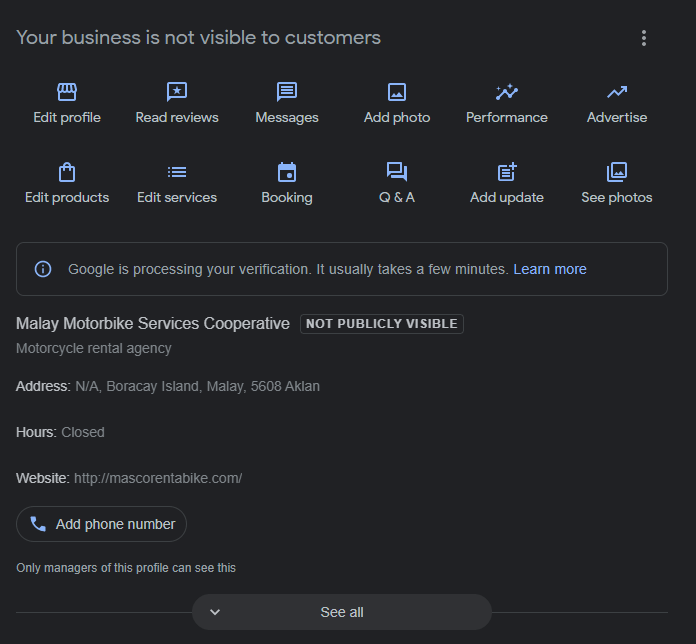Viewport: 696px width, 644px height.
Task: Click the Add phone number button
Action: (101, 524)
